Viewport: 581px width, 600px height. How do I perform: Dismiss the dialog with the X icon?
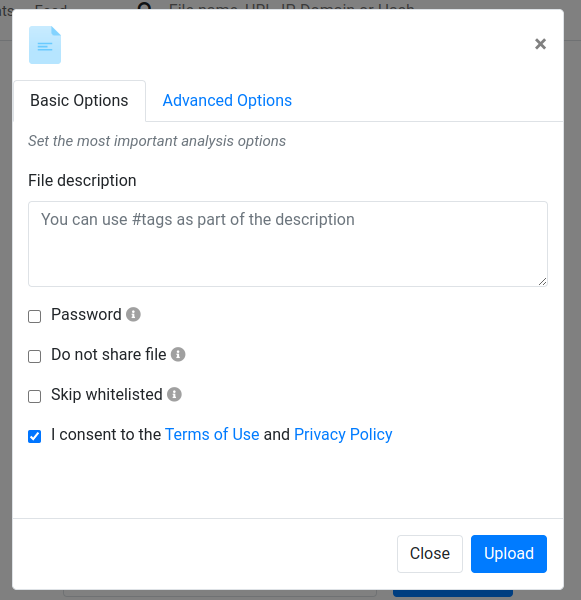[x=540, y=44]
